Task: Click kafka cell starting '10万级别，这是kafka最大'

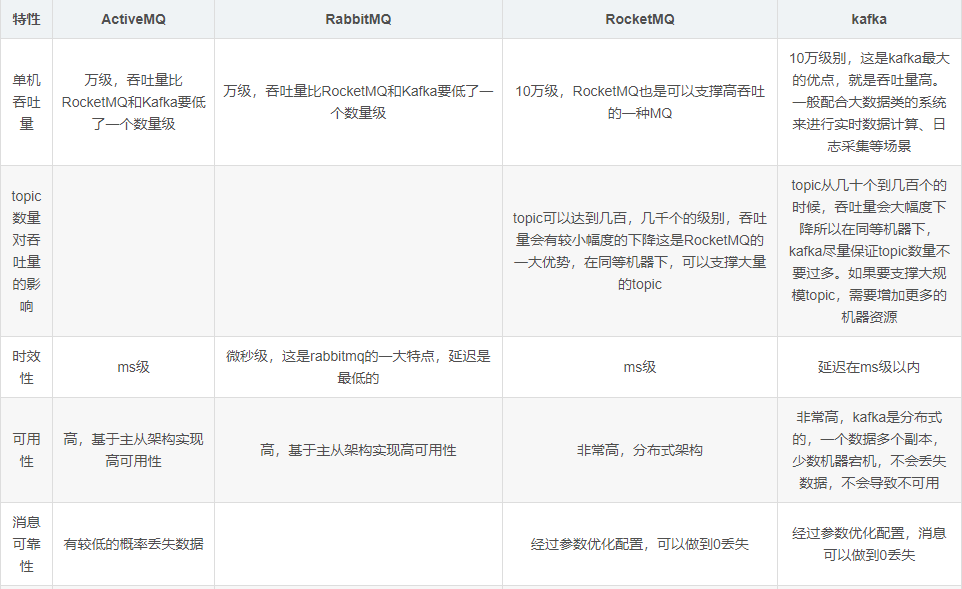Action: (x=869, y=102)
